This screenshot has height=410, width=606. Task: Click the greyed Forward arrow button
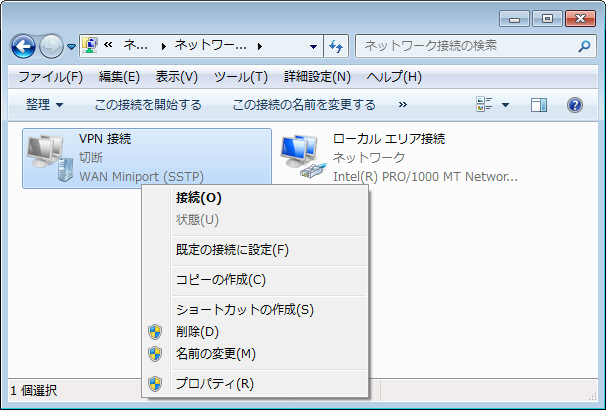pos(51,46)
